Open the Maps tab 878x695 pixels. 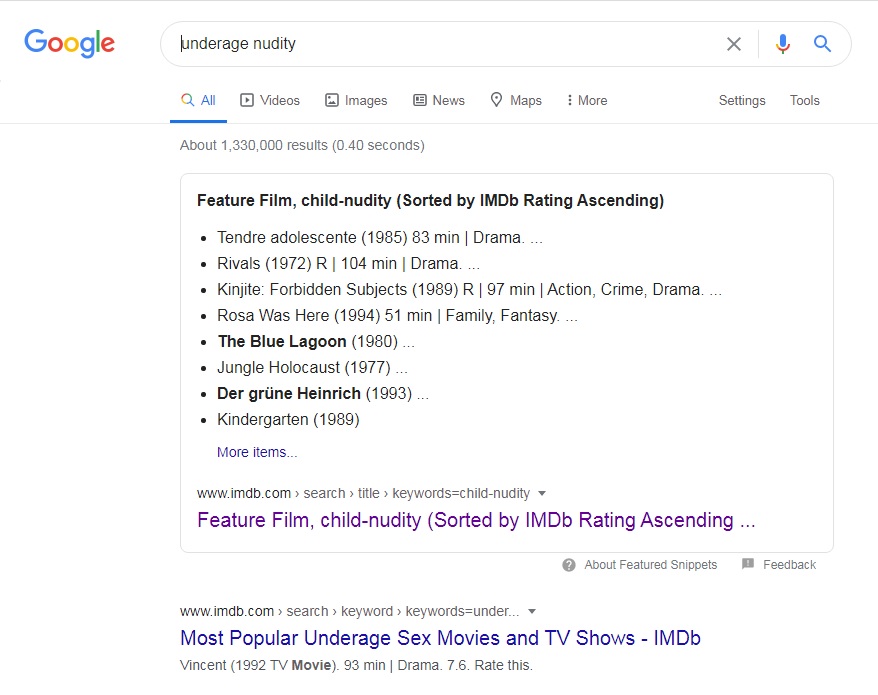click(516, 100)
